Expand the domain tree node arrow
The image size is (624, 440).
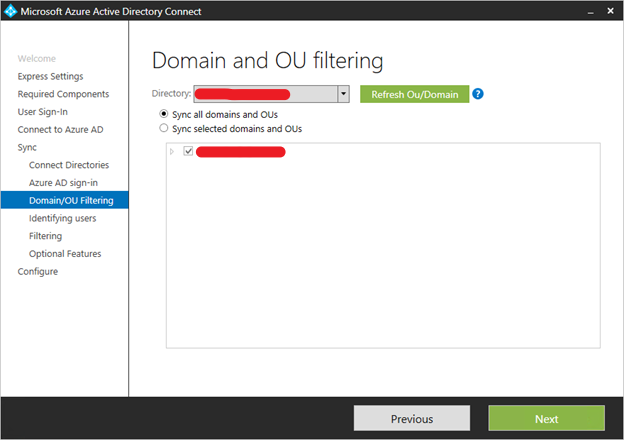(x=172, y=152)
